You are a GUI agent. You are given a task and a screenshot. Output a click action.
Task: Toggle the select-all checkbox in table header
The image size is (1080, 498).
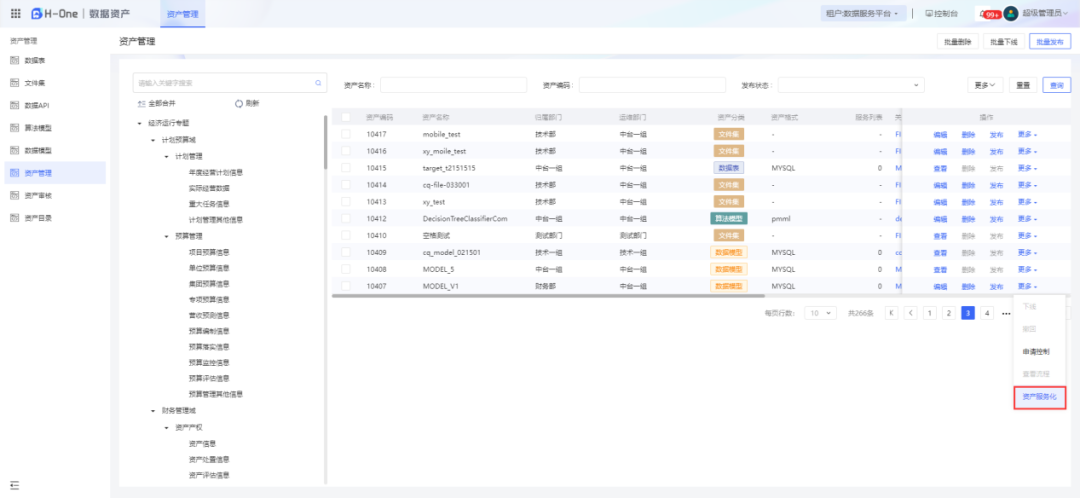tap(346, 117)
